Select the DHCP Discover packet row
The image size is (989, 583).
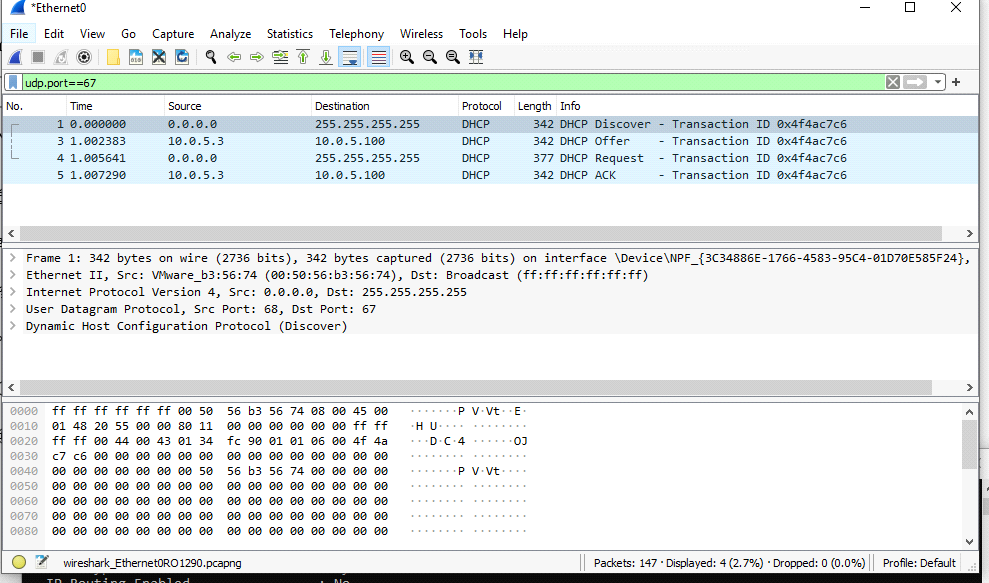(490, 124)
